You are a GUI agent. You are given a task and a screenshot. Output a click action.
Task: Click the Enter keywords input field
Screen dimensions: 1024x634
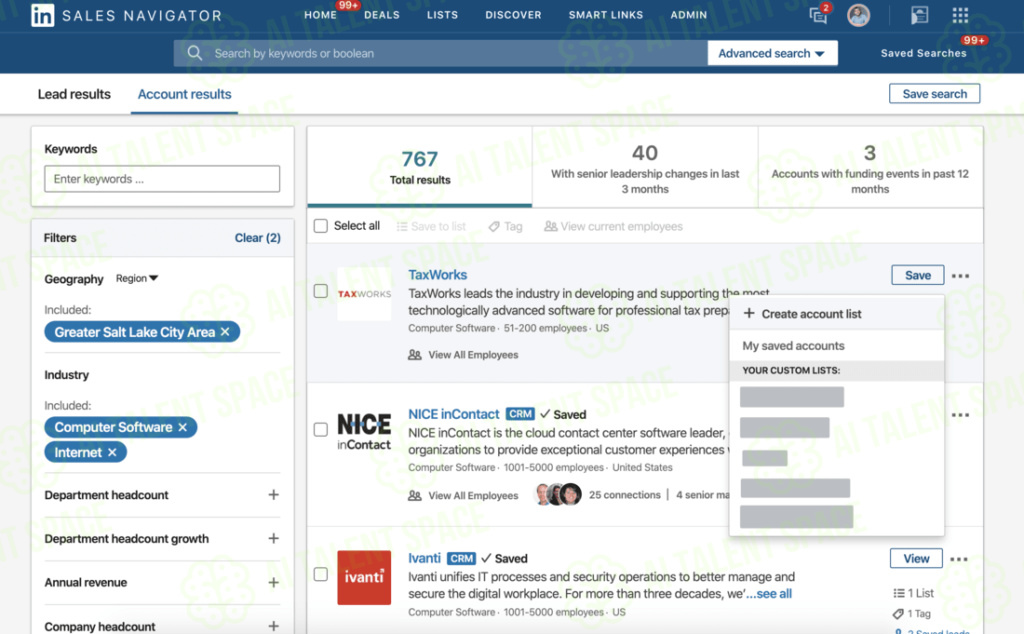click(x=162, y=179)
